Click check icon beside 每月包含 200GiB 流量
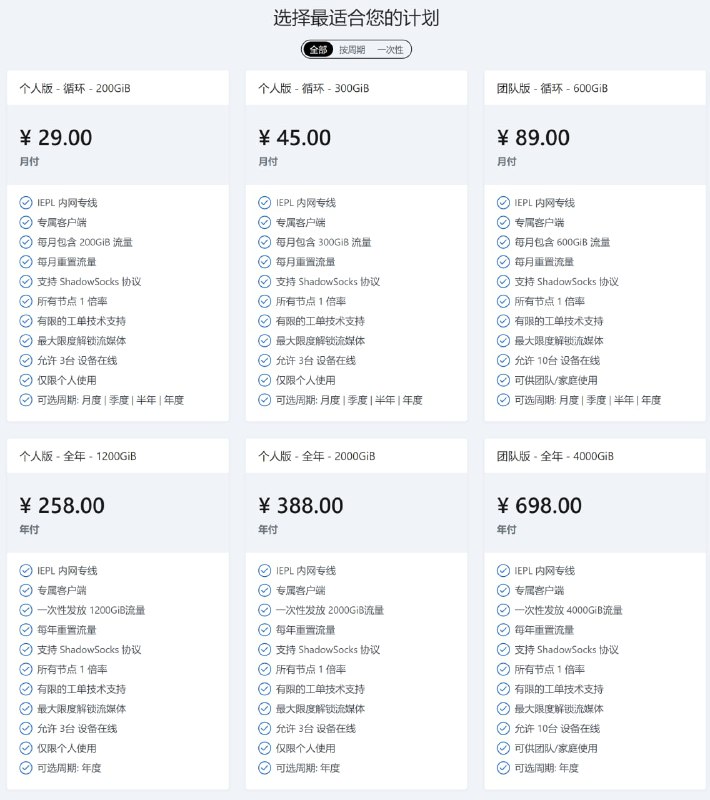Viewport: 710px width, 800px height. (x=26, y=242)
